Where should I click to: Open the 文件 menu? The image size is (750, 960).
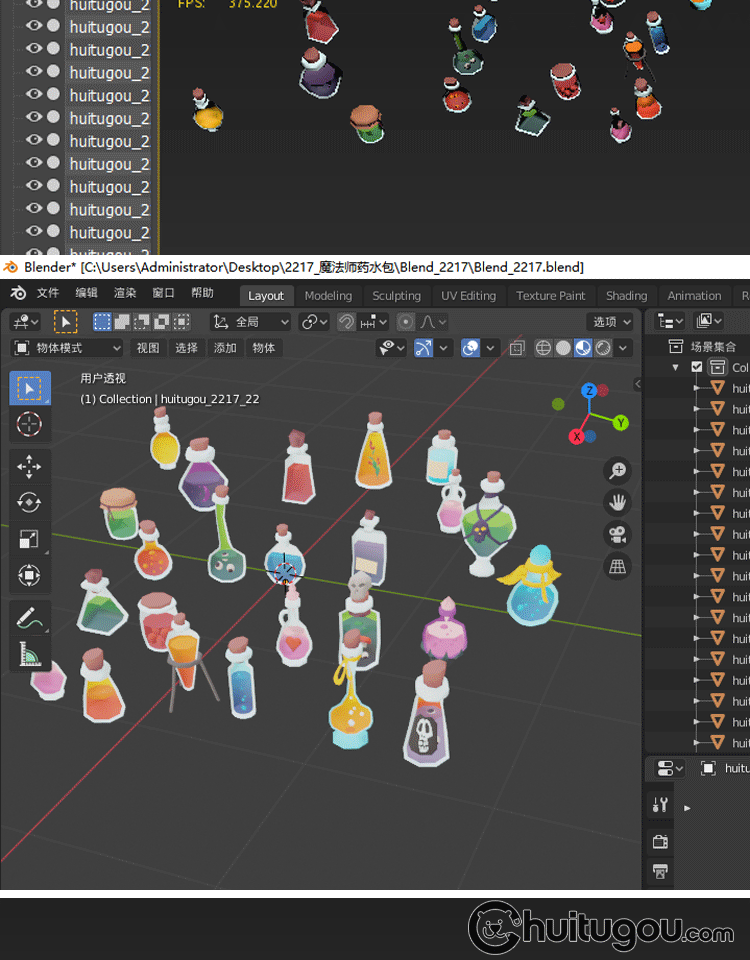pyautogui.click(x=48, y=294)
